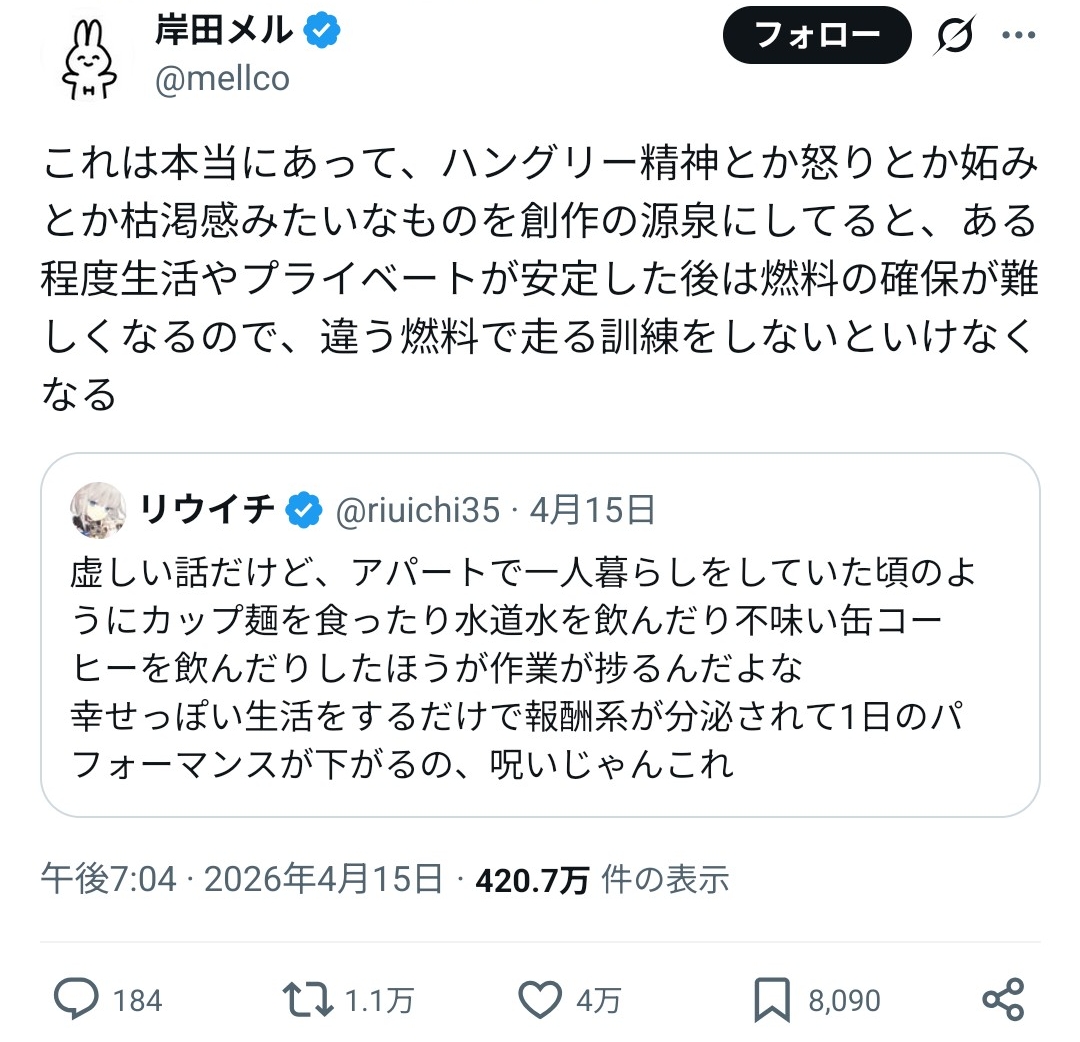
Task: Click 岸田メル's blue verified badge
Action: click(322, 32)
